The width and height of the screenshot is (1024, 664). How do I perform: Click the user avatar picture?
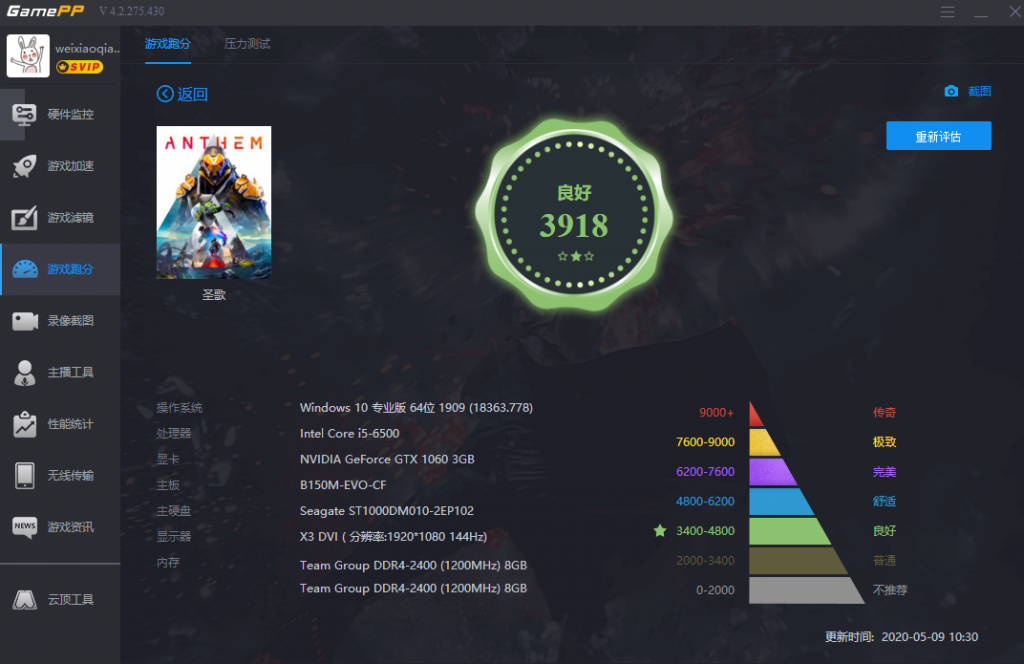pos(28,55)
